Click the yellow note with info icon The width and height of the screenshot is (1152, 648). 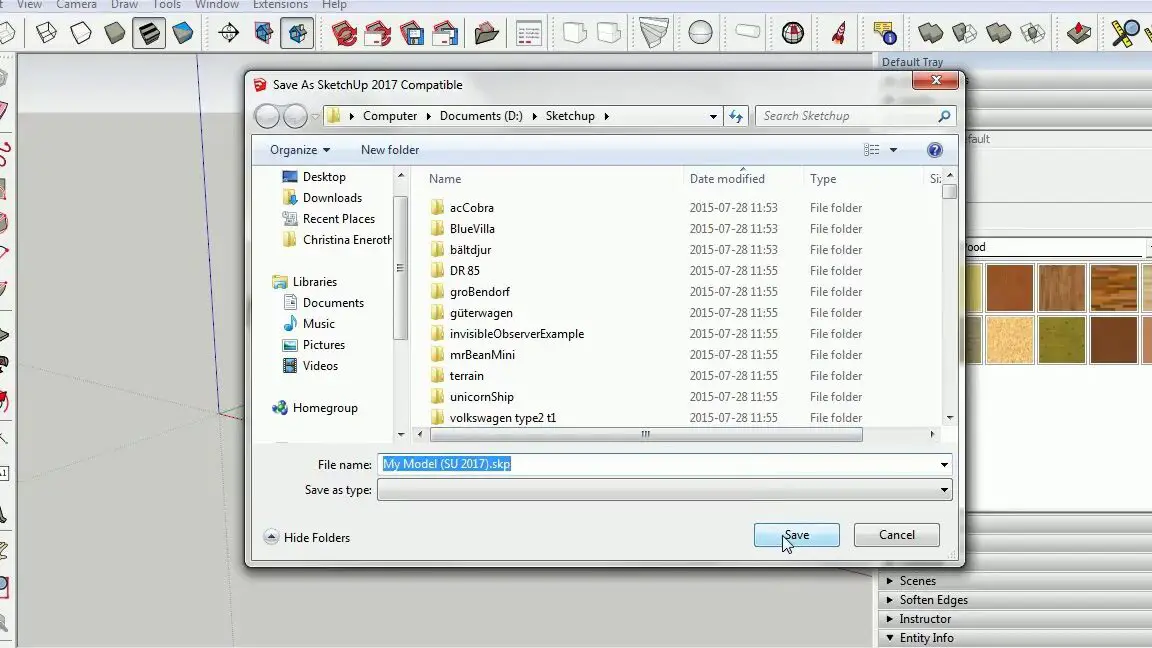[x=885, y=33]
